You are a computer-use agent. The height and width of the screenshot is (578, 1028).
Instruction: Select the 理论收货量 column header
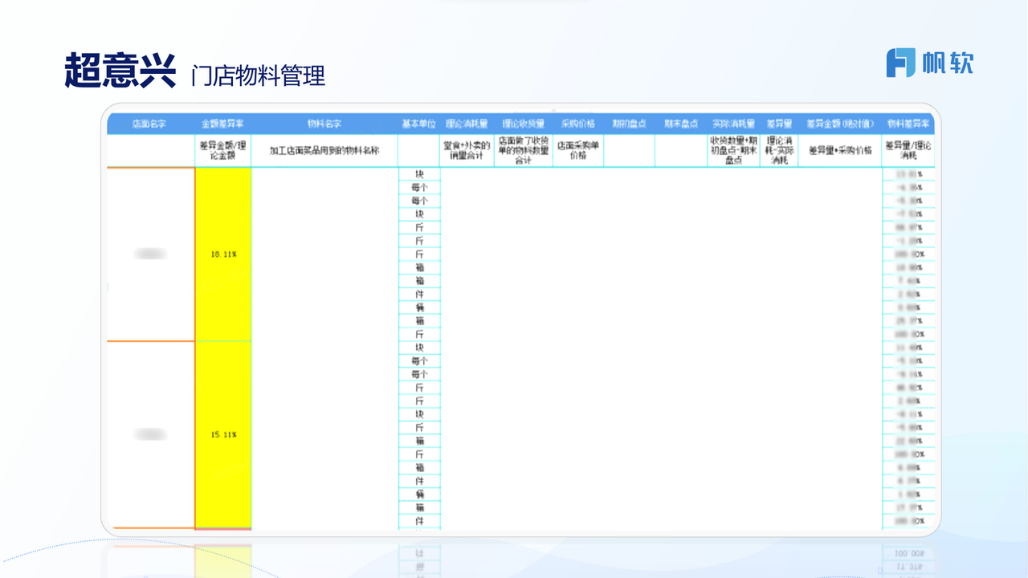[x=523, y=124]
